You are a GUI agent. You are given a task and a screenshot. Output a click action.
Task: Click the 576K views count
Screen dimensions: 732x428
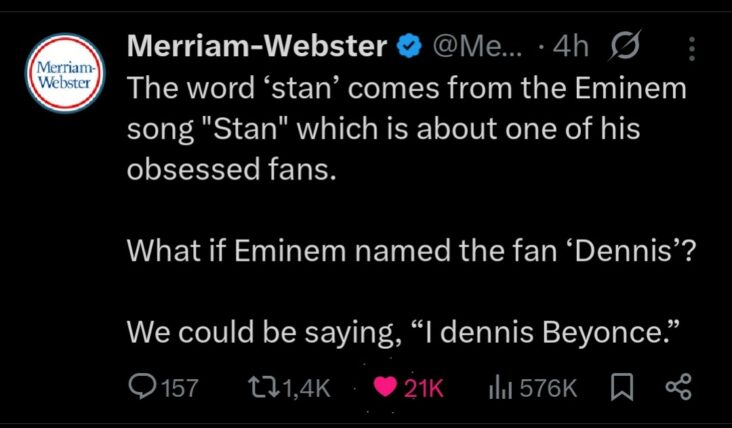548,388
